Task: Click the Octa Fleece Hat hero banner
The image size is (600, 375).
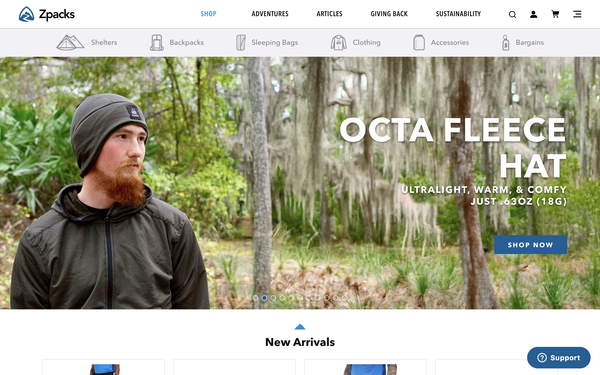Action: pyautogui.click(x=300, y=183)
